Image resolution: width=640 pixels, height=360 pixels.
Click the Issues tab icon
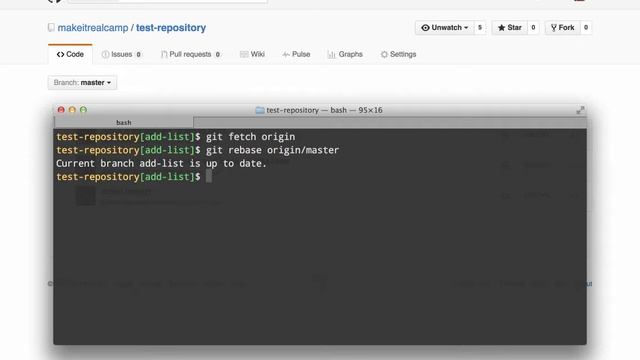click(105, 54)
